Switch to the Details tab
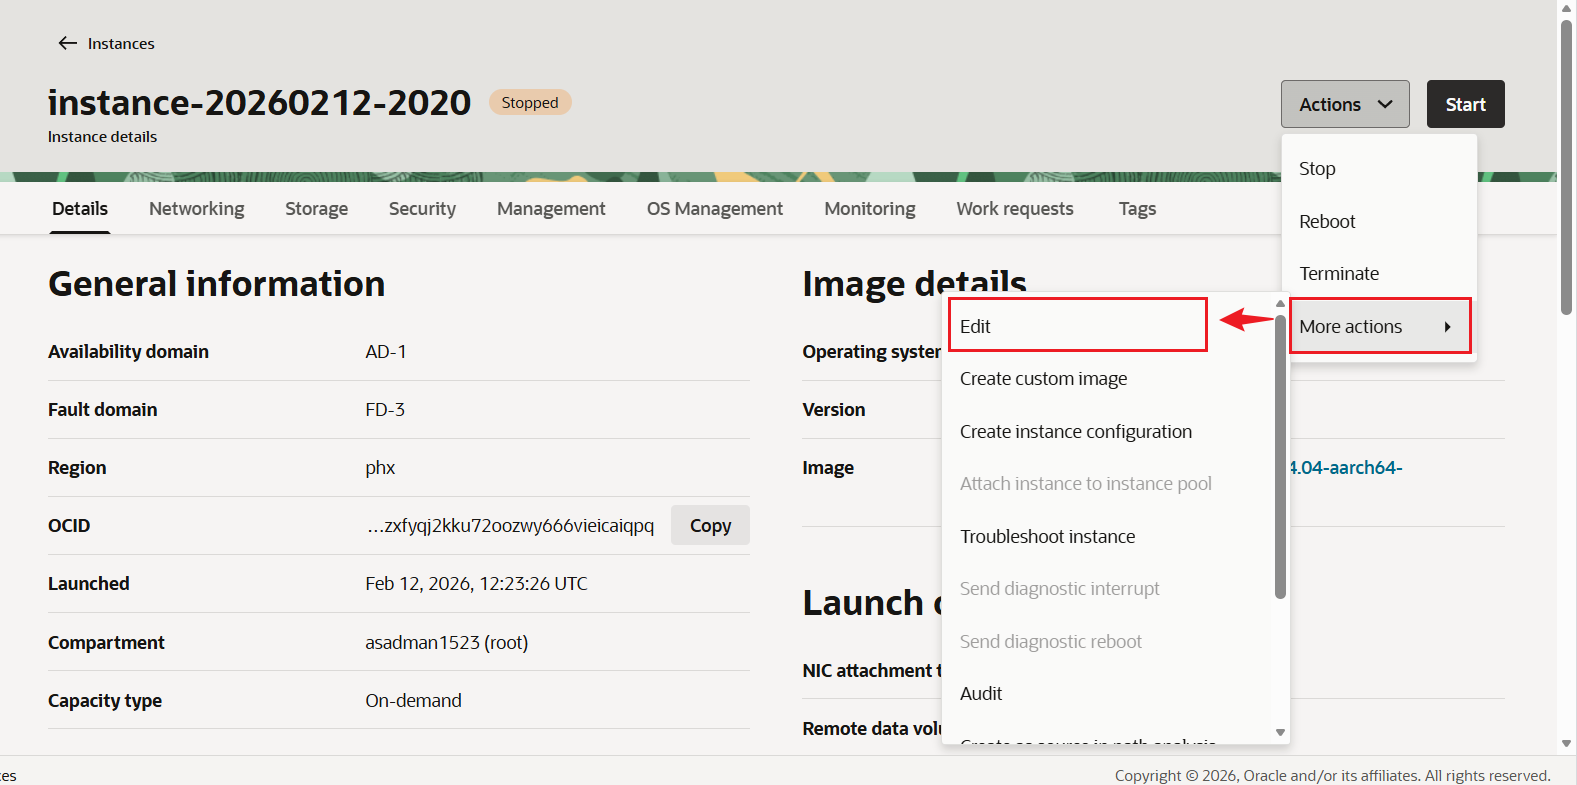1577x785 pixels. click(80, 208)
